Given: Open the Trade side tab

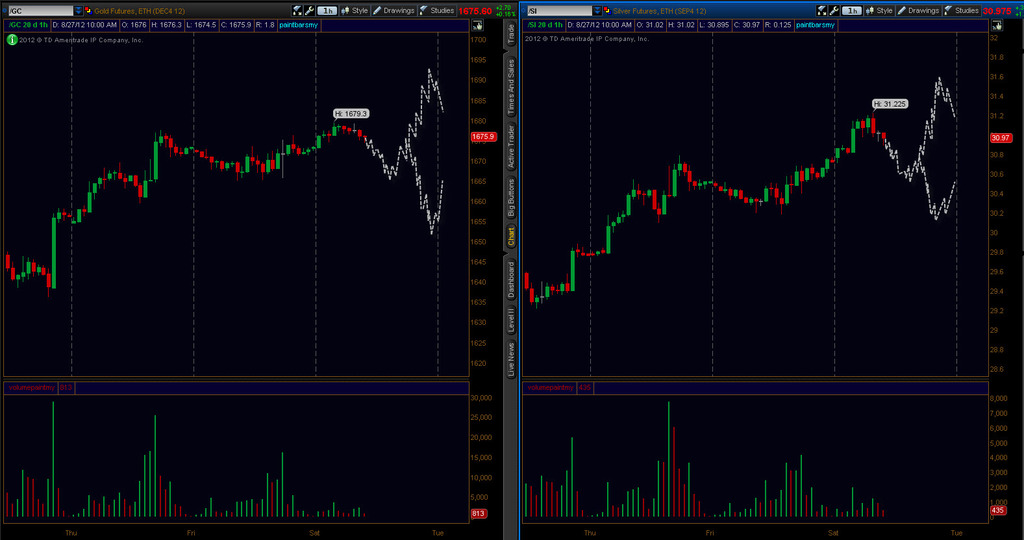Looking at the screenshot, I should (x=511, y=34).
